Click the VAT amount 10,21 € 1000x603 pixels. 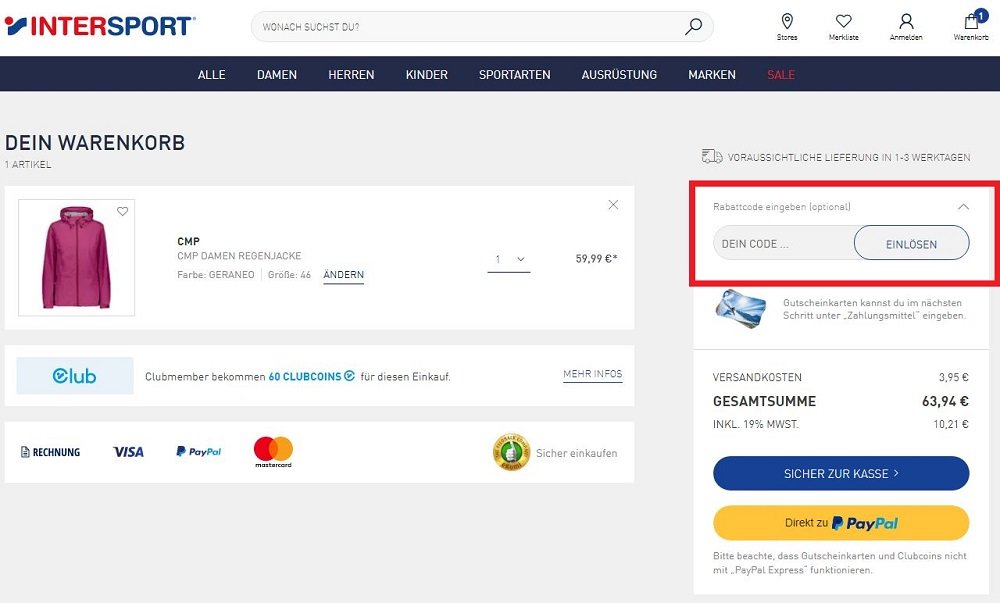pyautogui.click(x=951, y=424)
